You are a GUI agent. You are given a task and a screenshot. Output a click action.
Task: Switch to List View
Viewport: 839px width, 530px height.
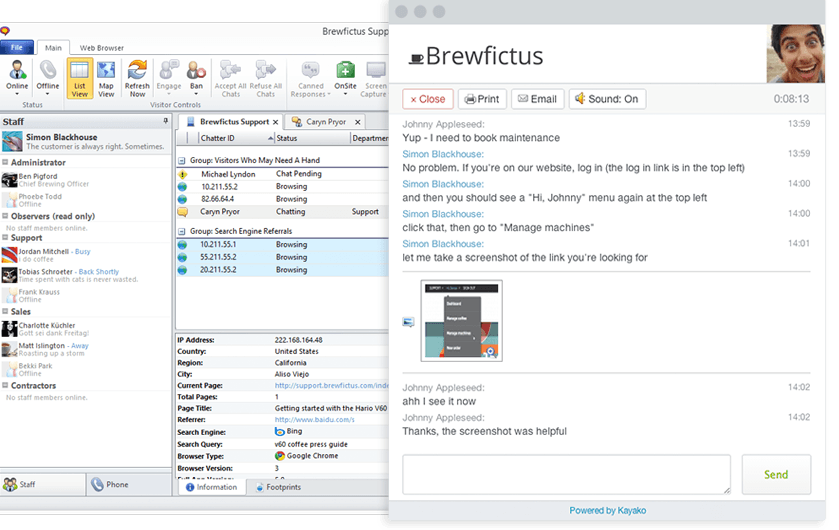pyautogui.click(x=80, y=78)
